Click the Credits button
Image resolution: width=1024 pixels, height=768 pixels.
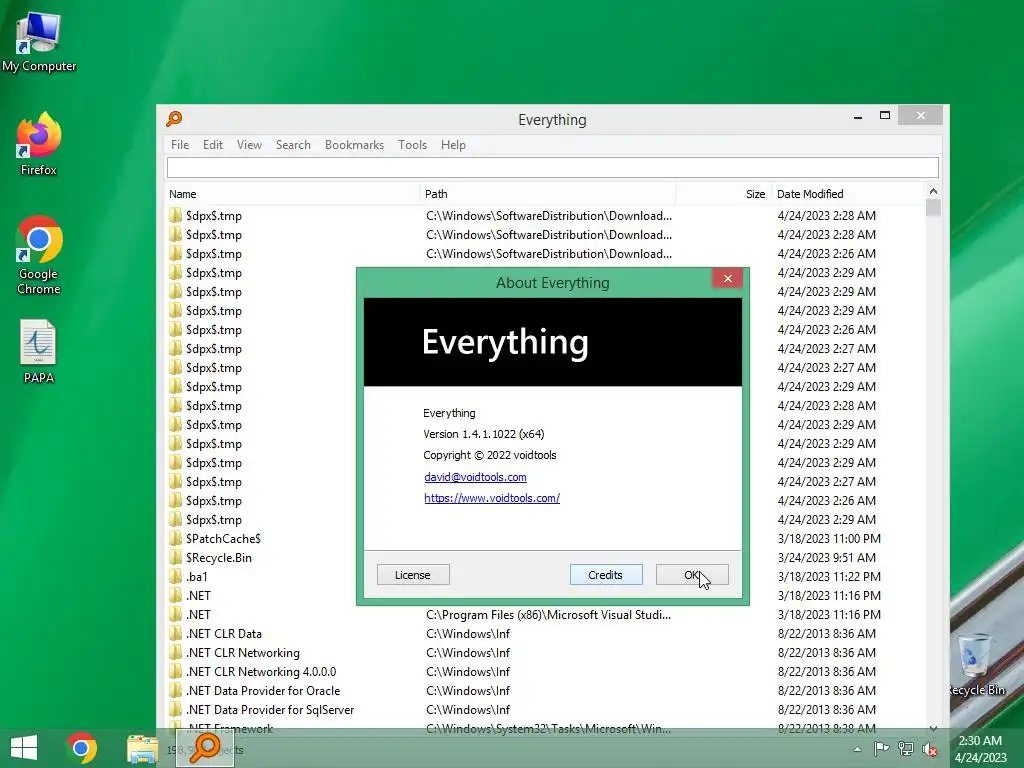point(605,575)
